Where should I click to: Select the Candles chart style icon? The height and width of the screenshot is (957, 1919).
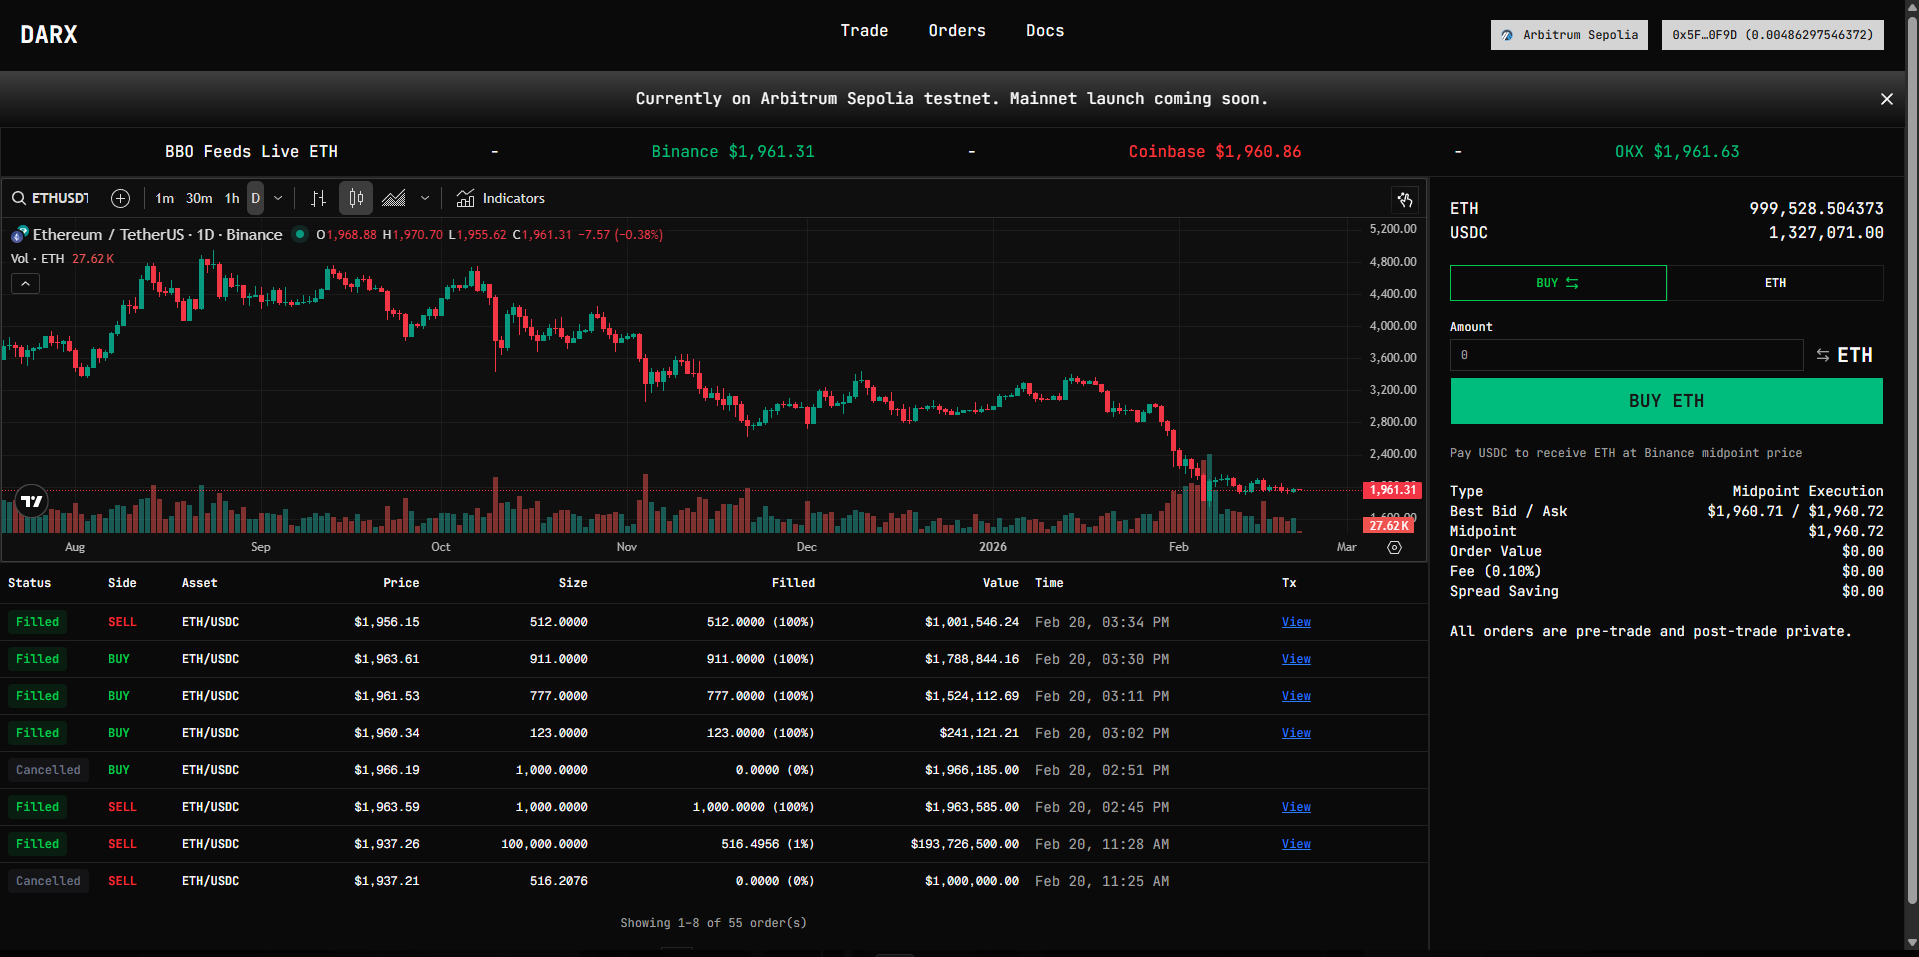[x=356, y=198]
